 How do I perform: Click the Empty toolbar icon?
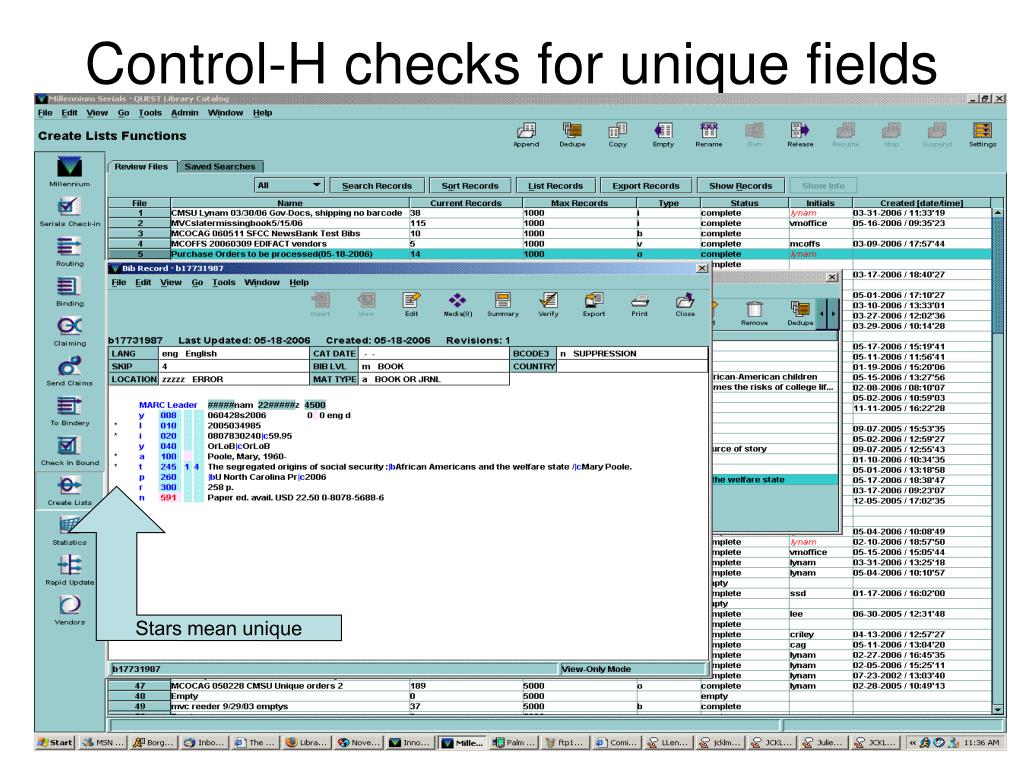(x=663, y=135)
